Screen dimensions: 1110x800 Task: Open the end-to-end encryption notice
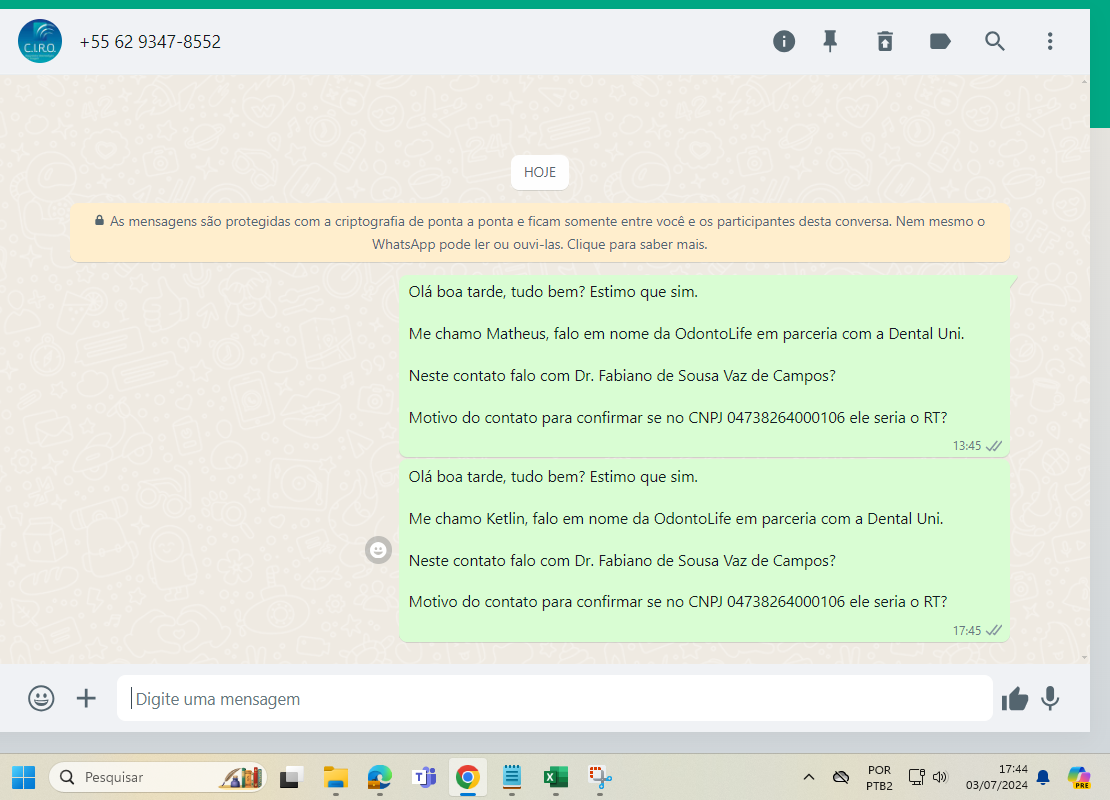pyautogui.click(x=539, y=233)
